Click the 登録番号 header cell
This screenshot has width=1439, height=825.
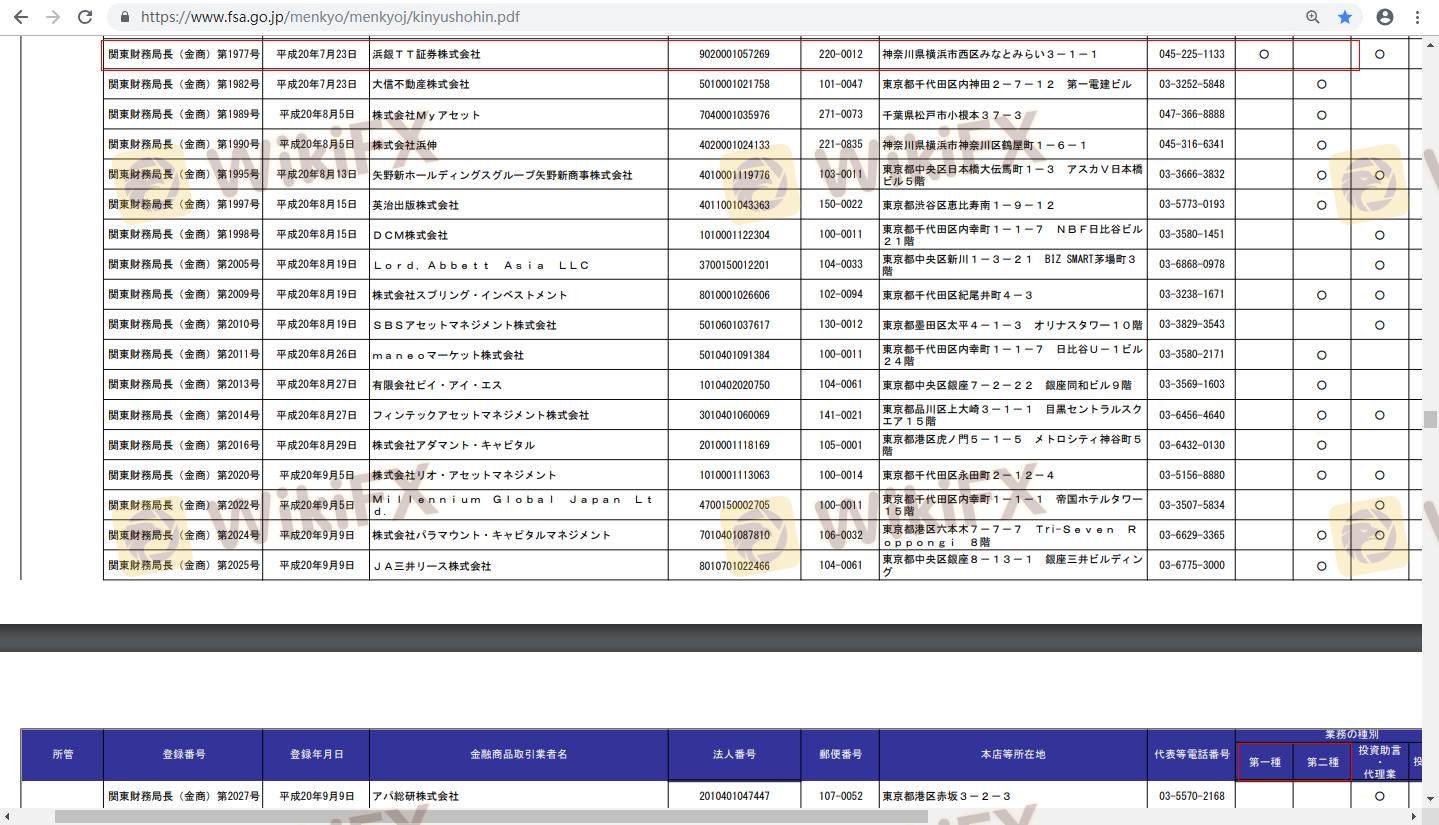click(x=183, y=754)
